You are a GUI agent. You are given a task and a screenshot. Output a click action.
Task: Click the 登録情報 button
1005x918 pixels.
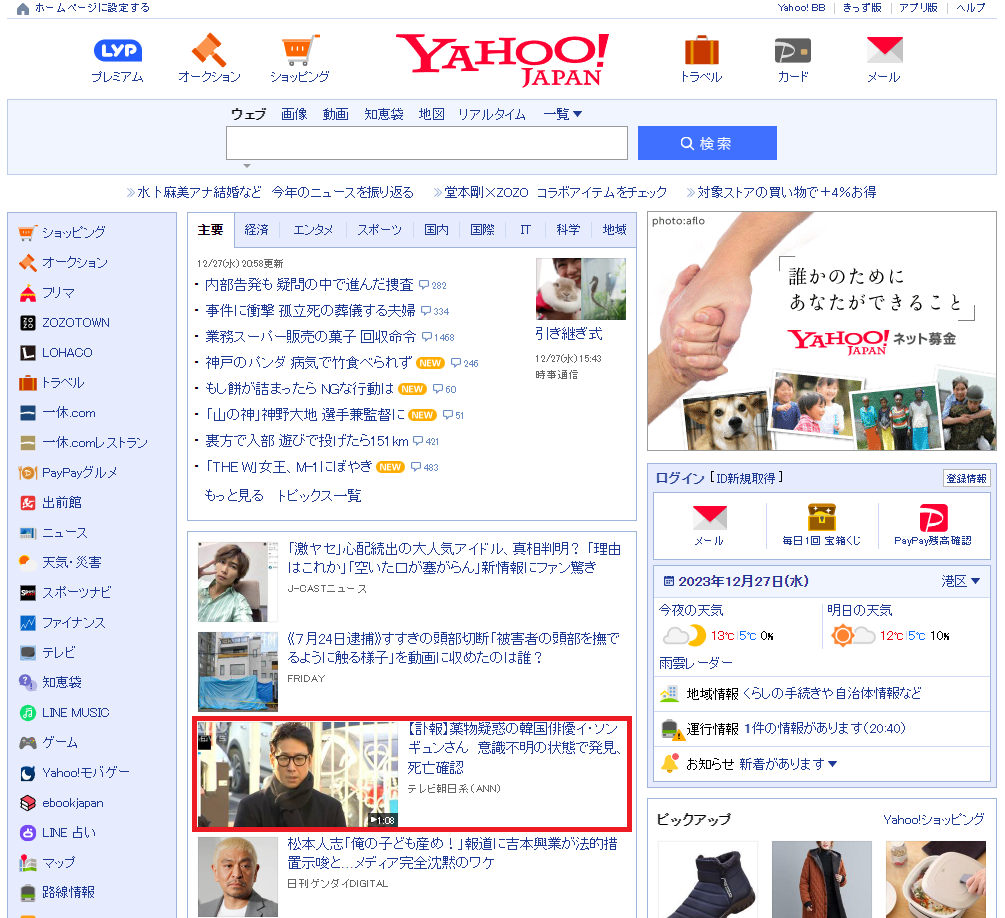967,478
